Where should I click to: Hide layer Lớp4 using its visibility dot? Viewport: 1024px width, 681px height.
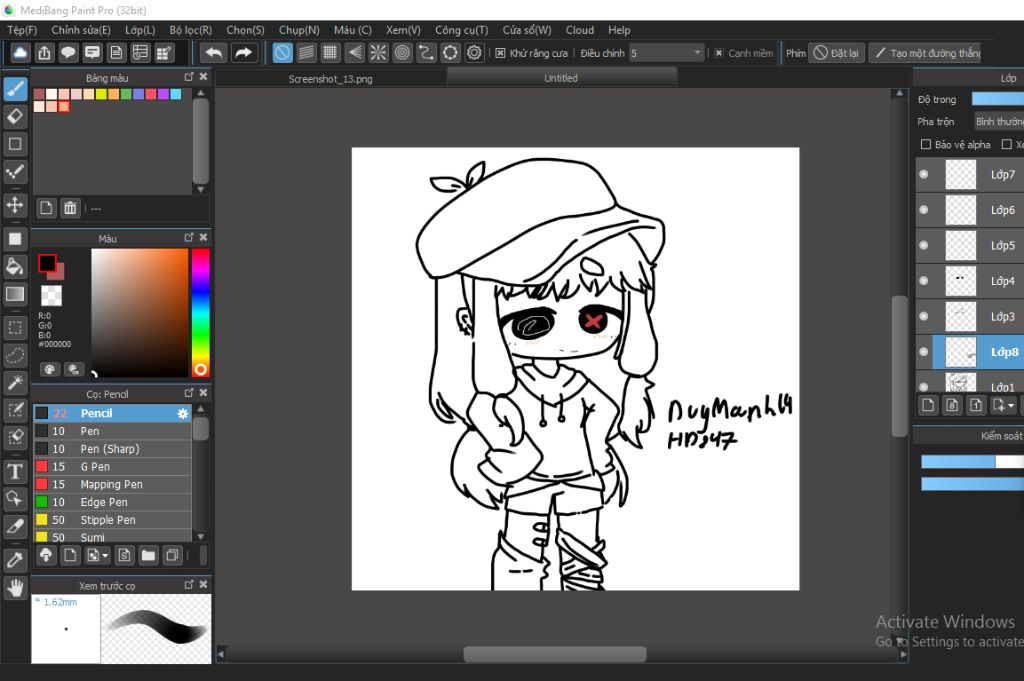pos(923,281)
